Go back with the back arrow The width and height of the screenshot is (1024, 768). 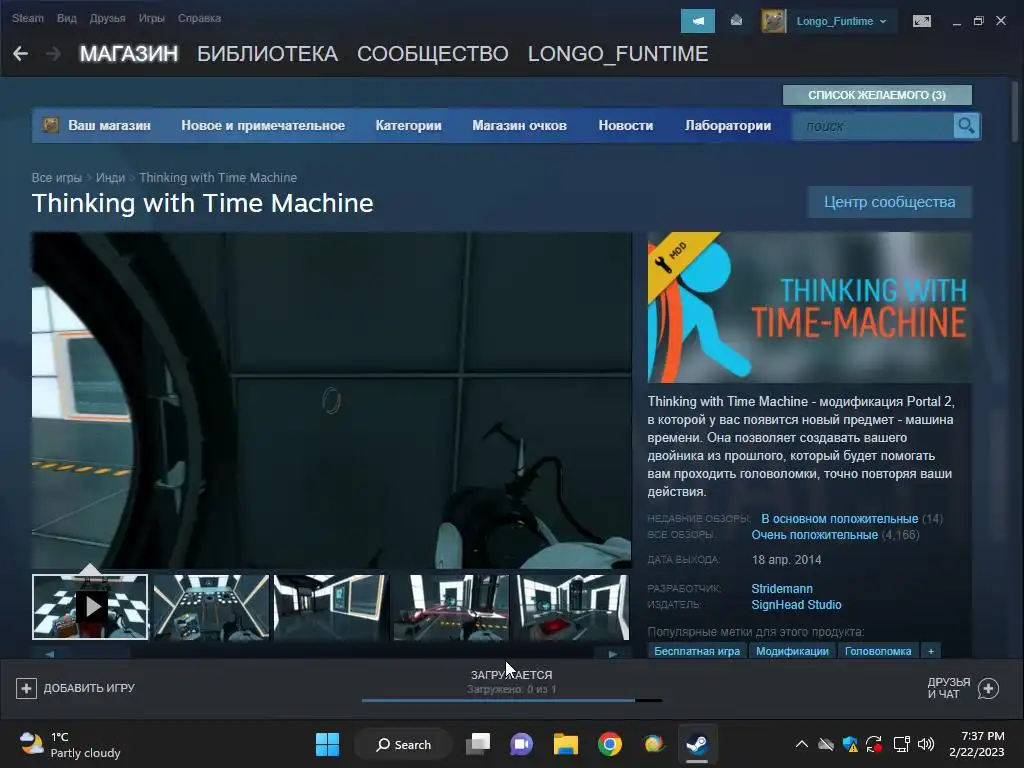[20, 54]
